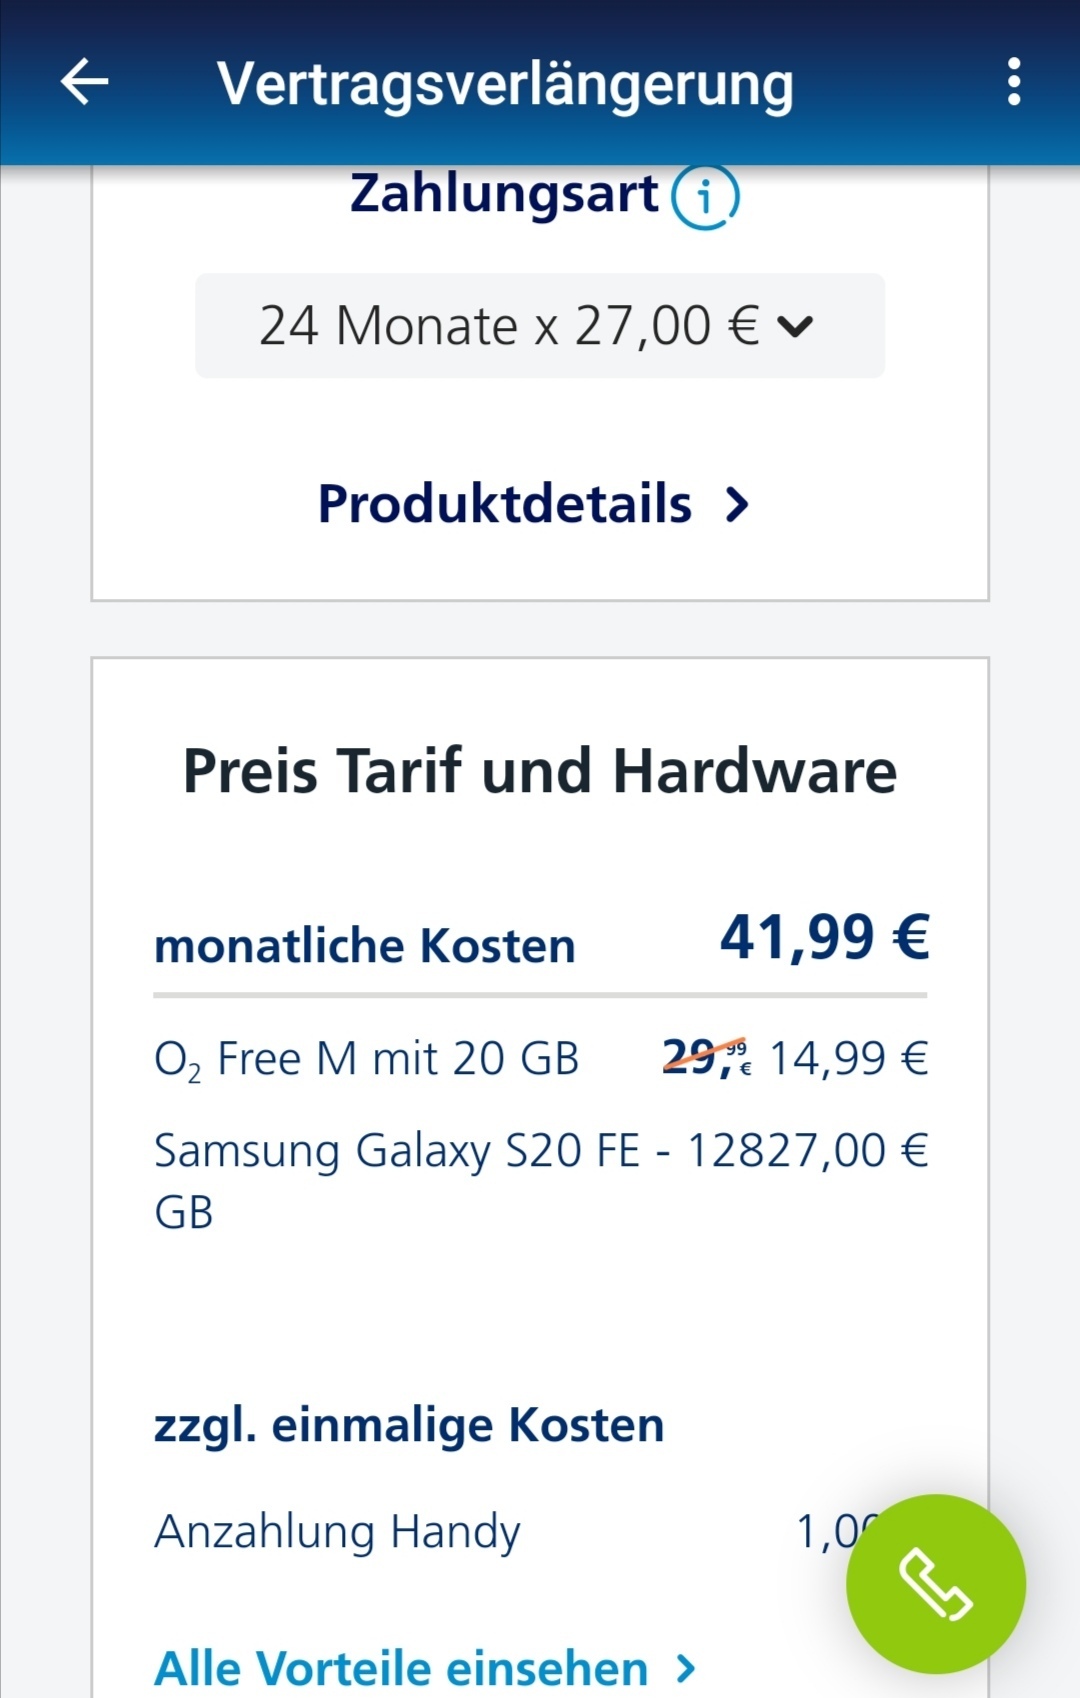Open the three-dot overflow menu
The width and height of the screenshot is (1080, 1698).
[x=1014, y=82]
